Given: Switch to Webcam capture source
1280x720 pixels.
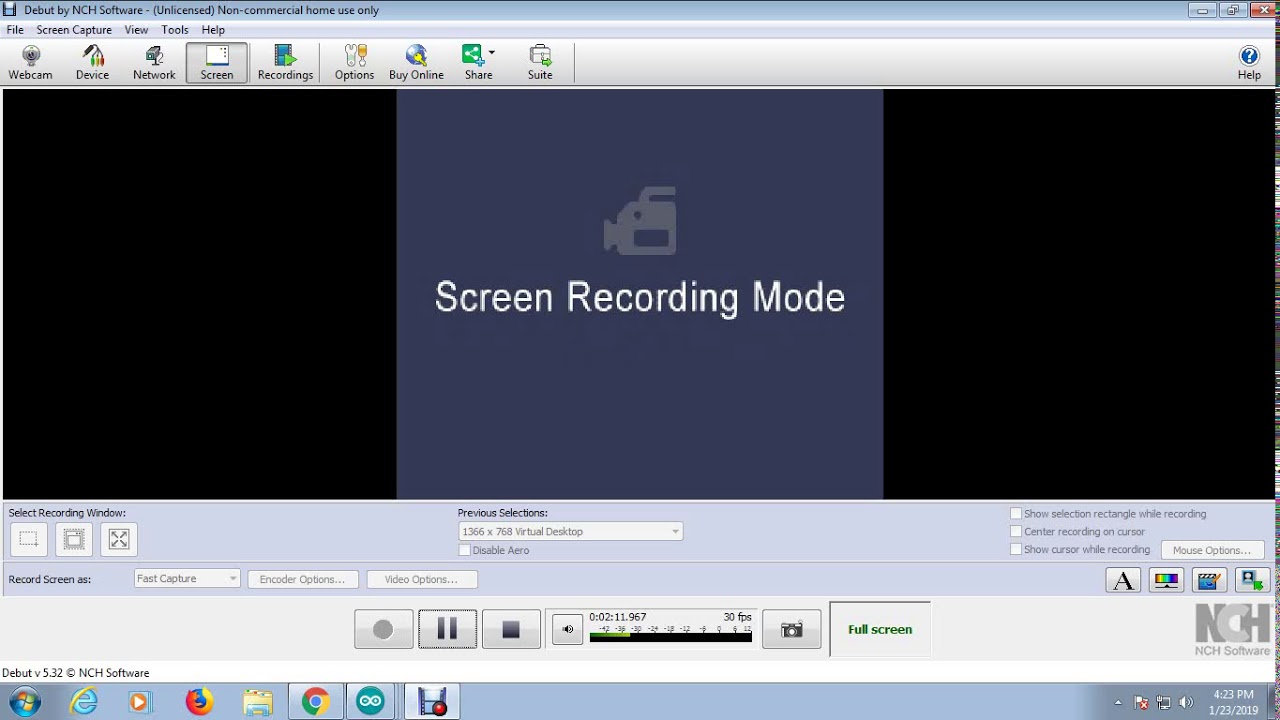Looking at the screenshot, I should pos(30,62).
